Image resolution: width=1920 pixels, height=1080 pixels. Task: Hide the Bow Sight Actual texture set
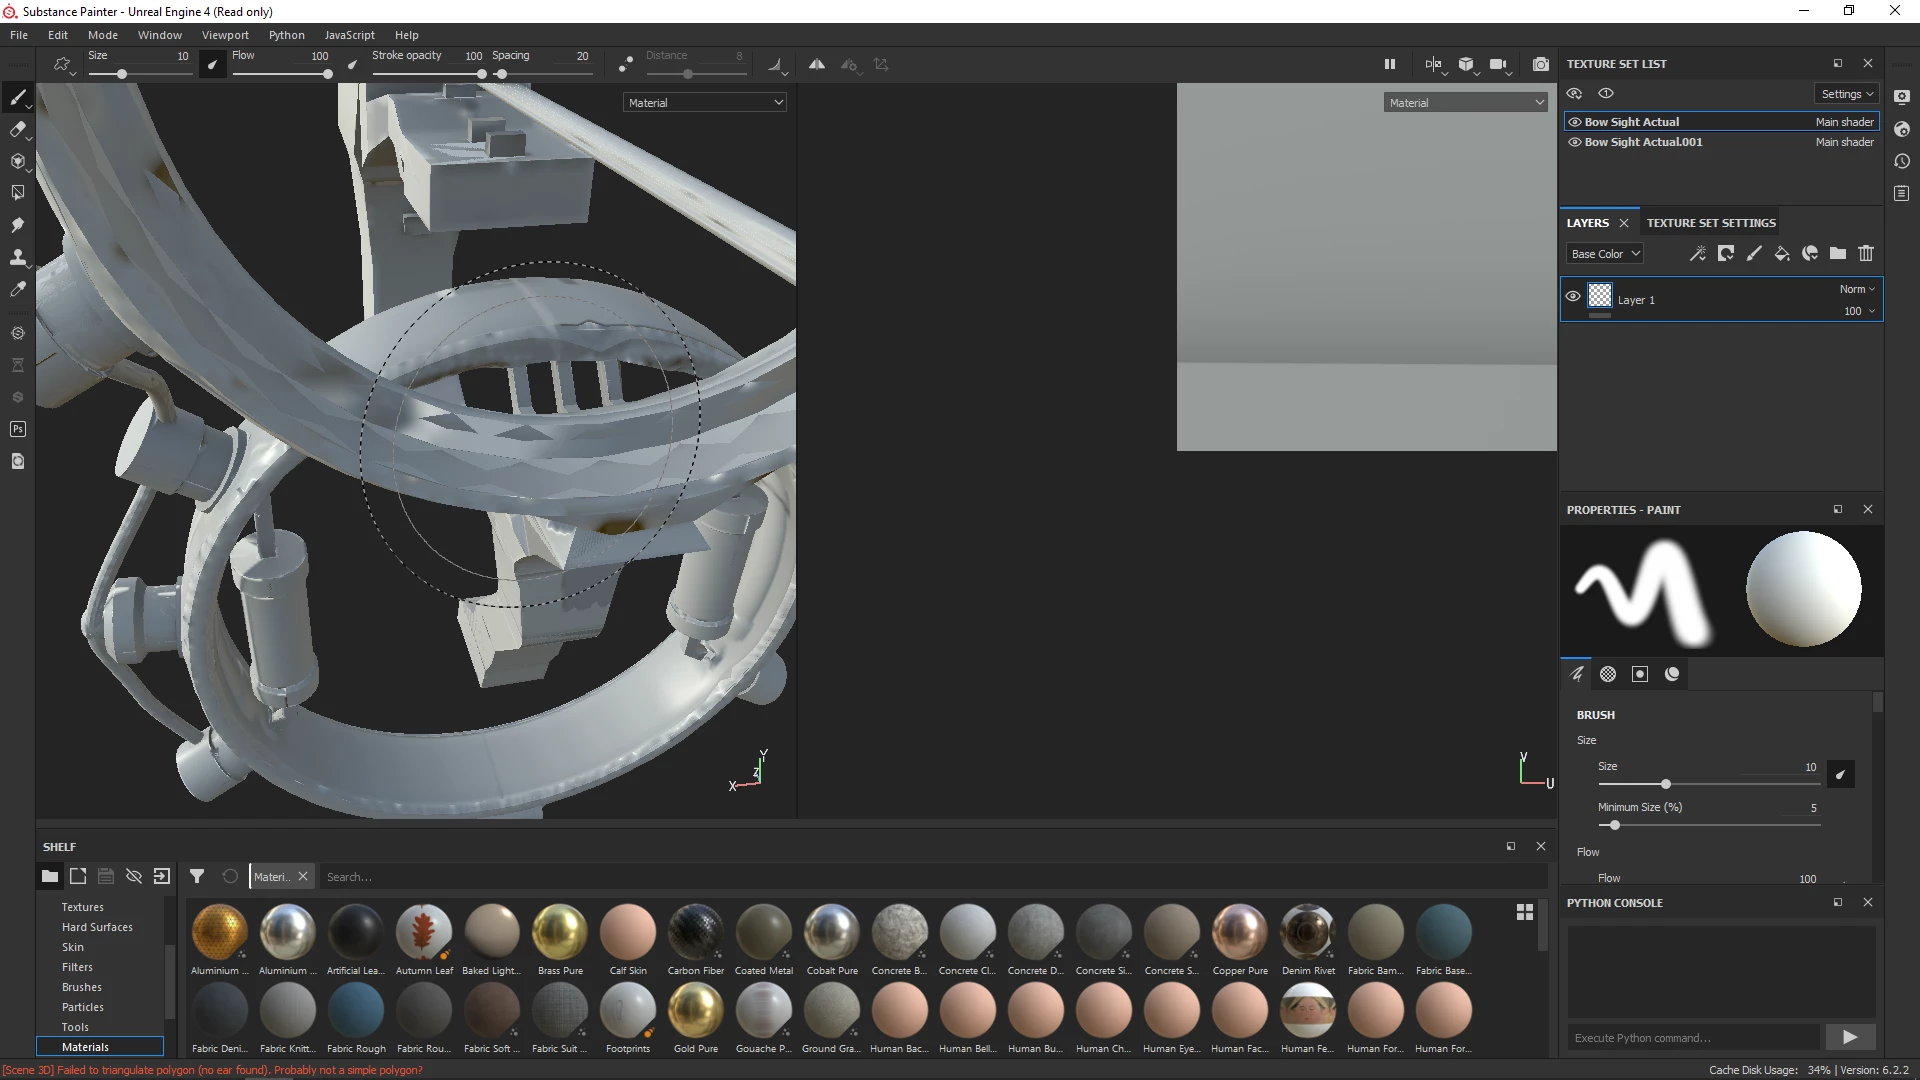click(1575, 122)
